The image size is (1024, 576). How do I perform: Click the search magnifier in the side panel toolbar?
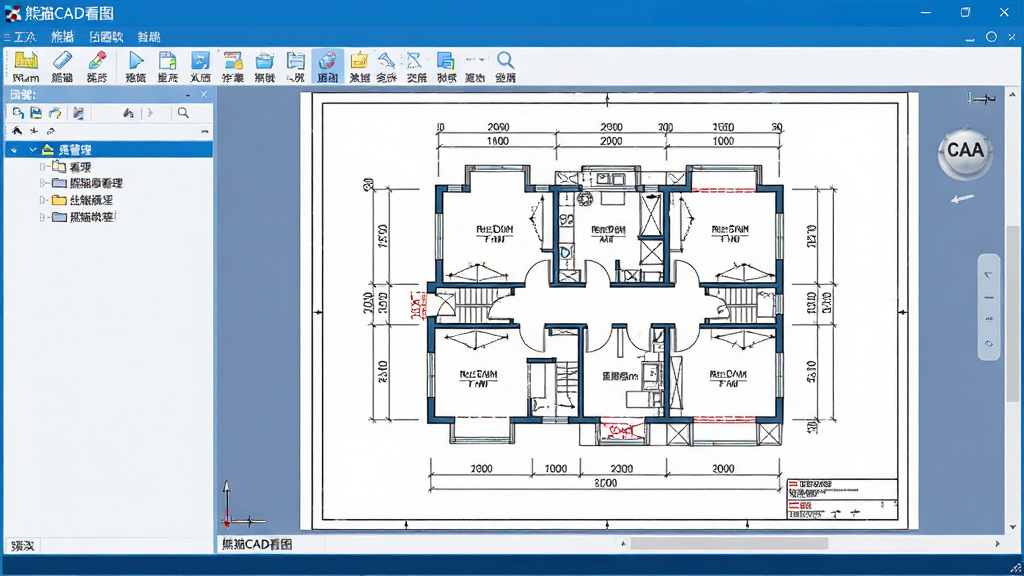tap(184, 113)
